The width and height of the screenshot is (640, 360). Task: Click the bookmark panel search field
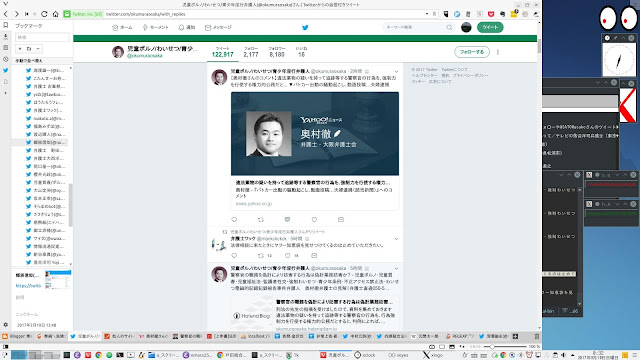(x=42, y=37)
